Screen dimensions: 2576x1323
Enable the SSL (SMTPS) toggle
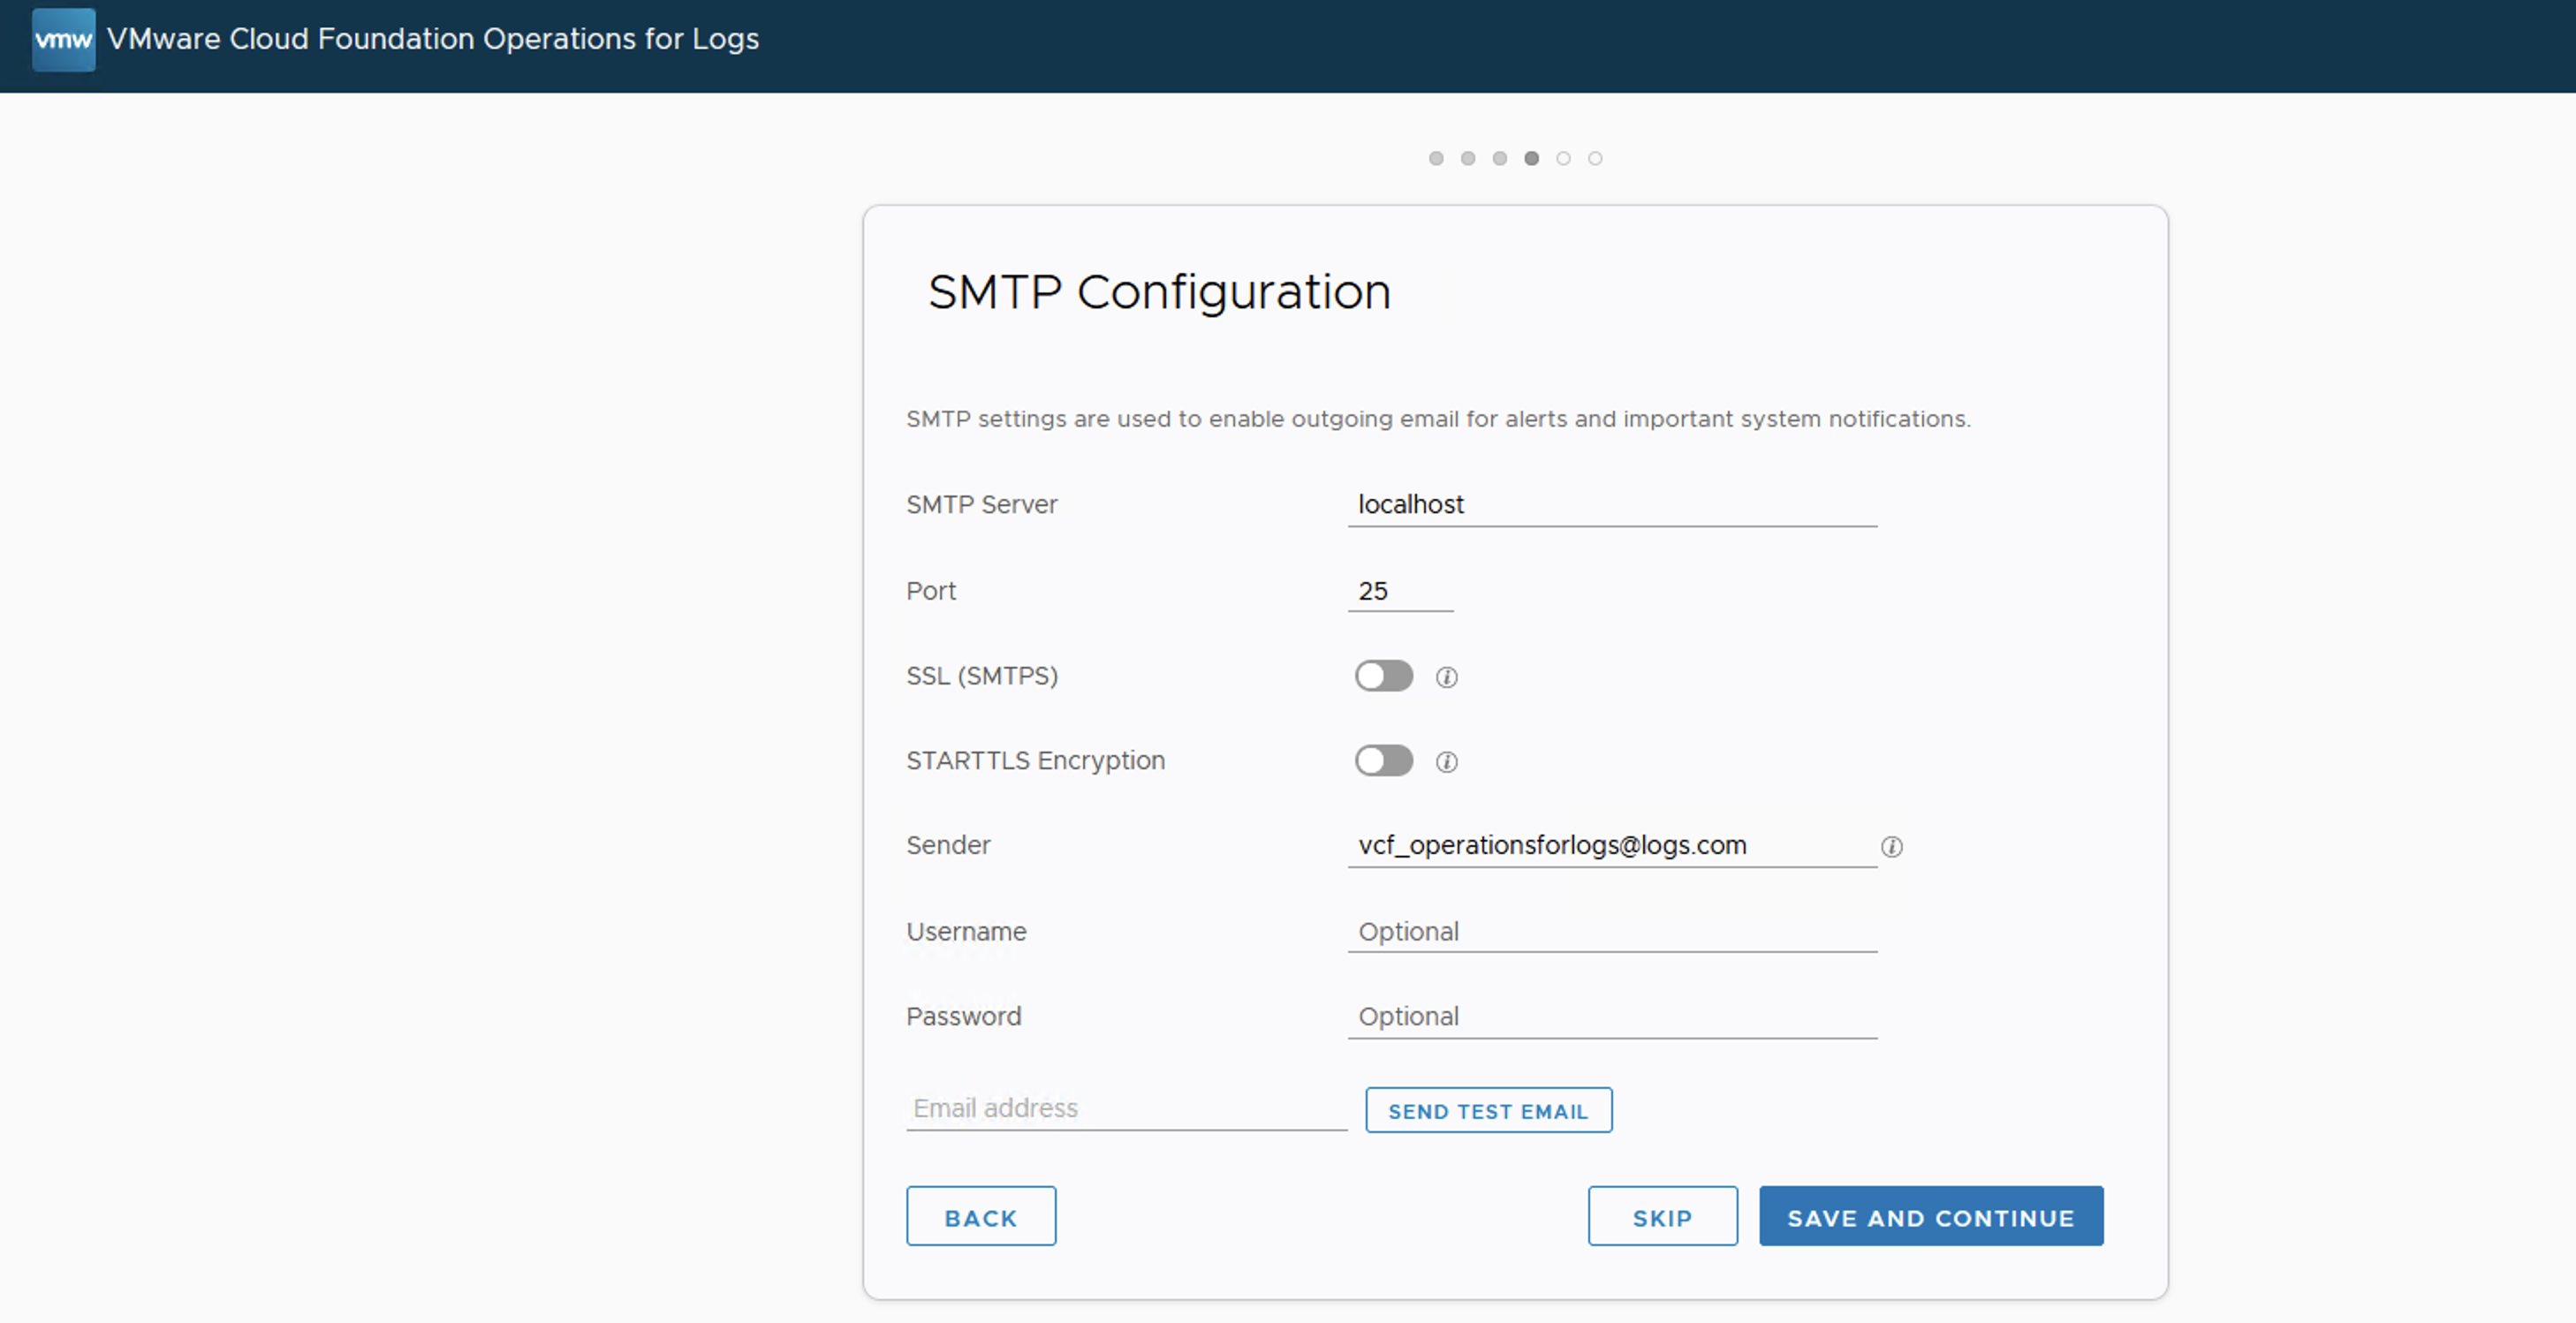(x=1383, y=676)
